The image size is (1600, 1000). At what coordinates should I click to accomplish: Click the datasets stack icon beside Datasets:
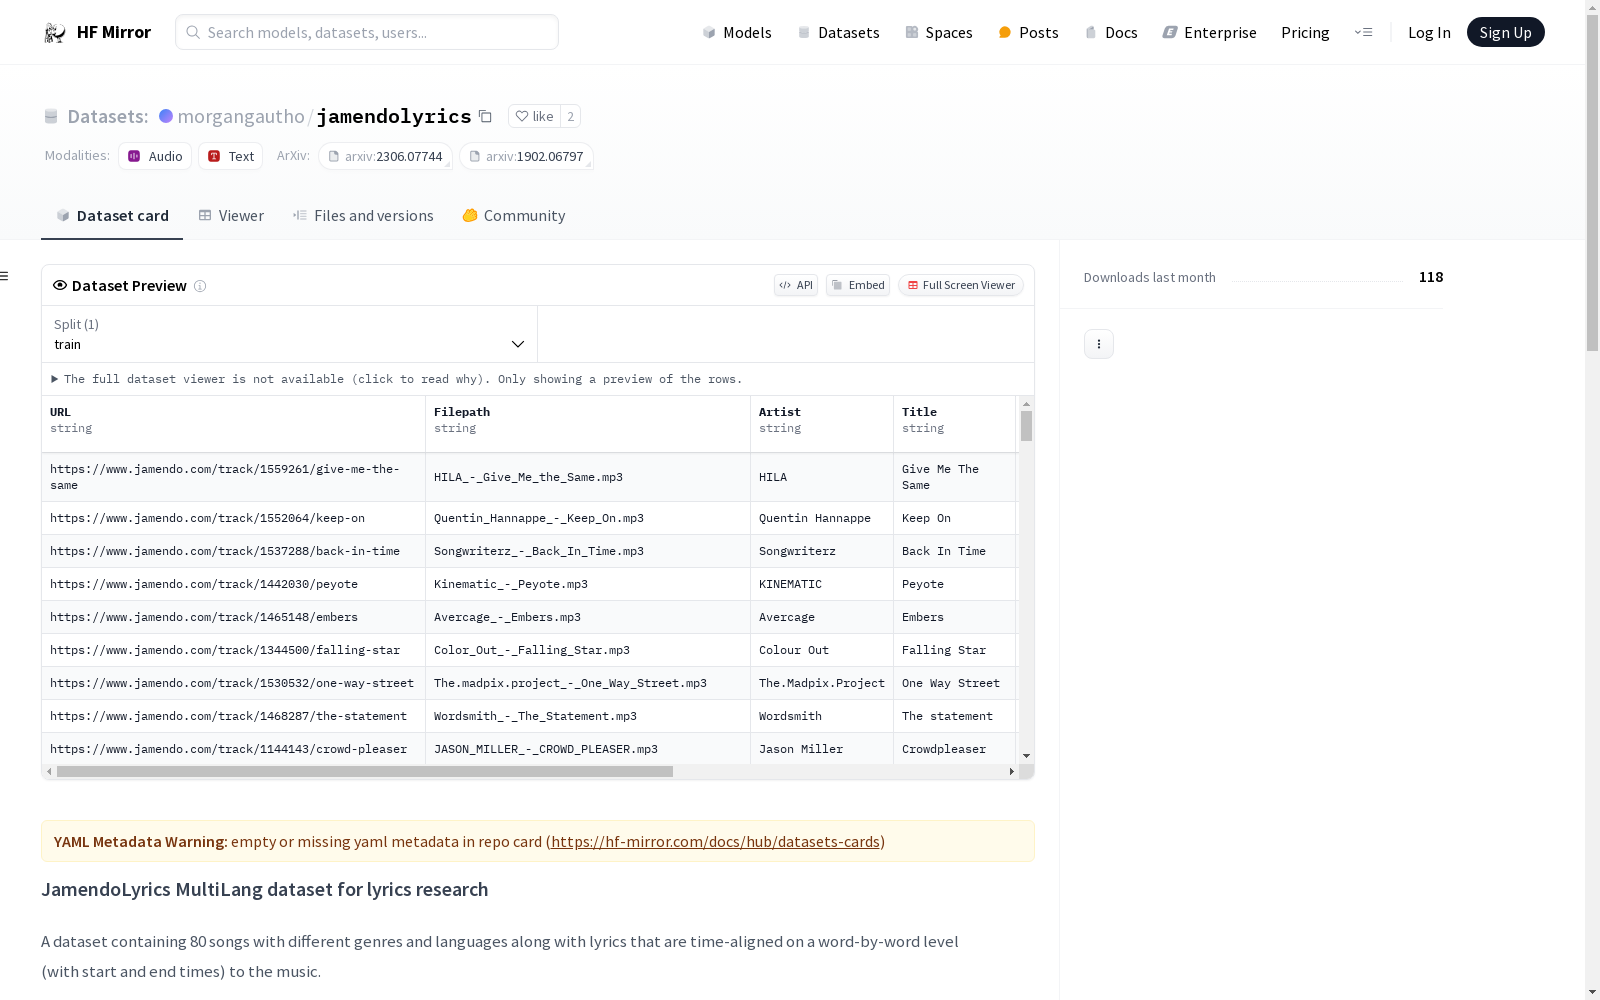click(51, 117)
